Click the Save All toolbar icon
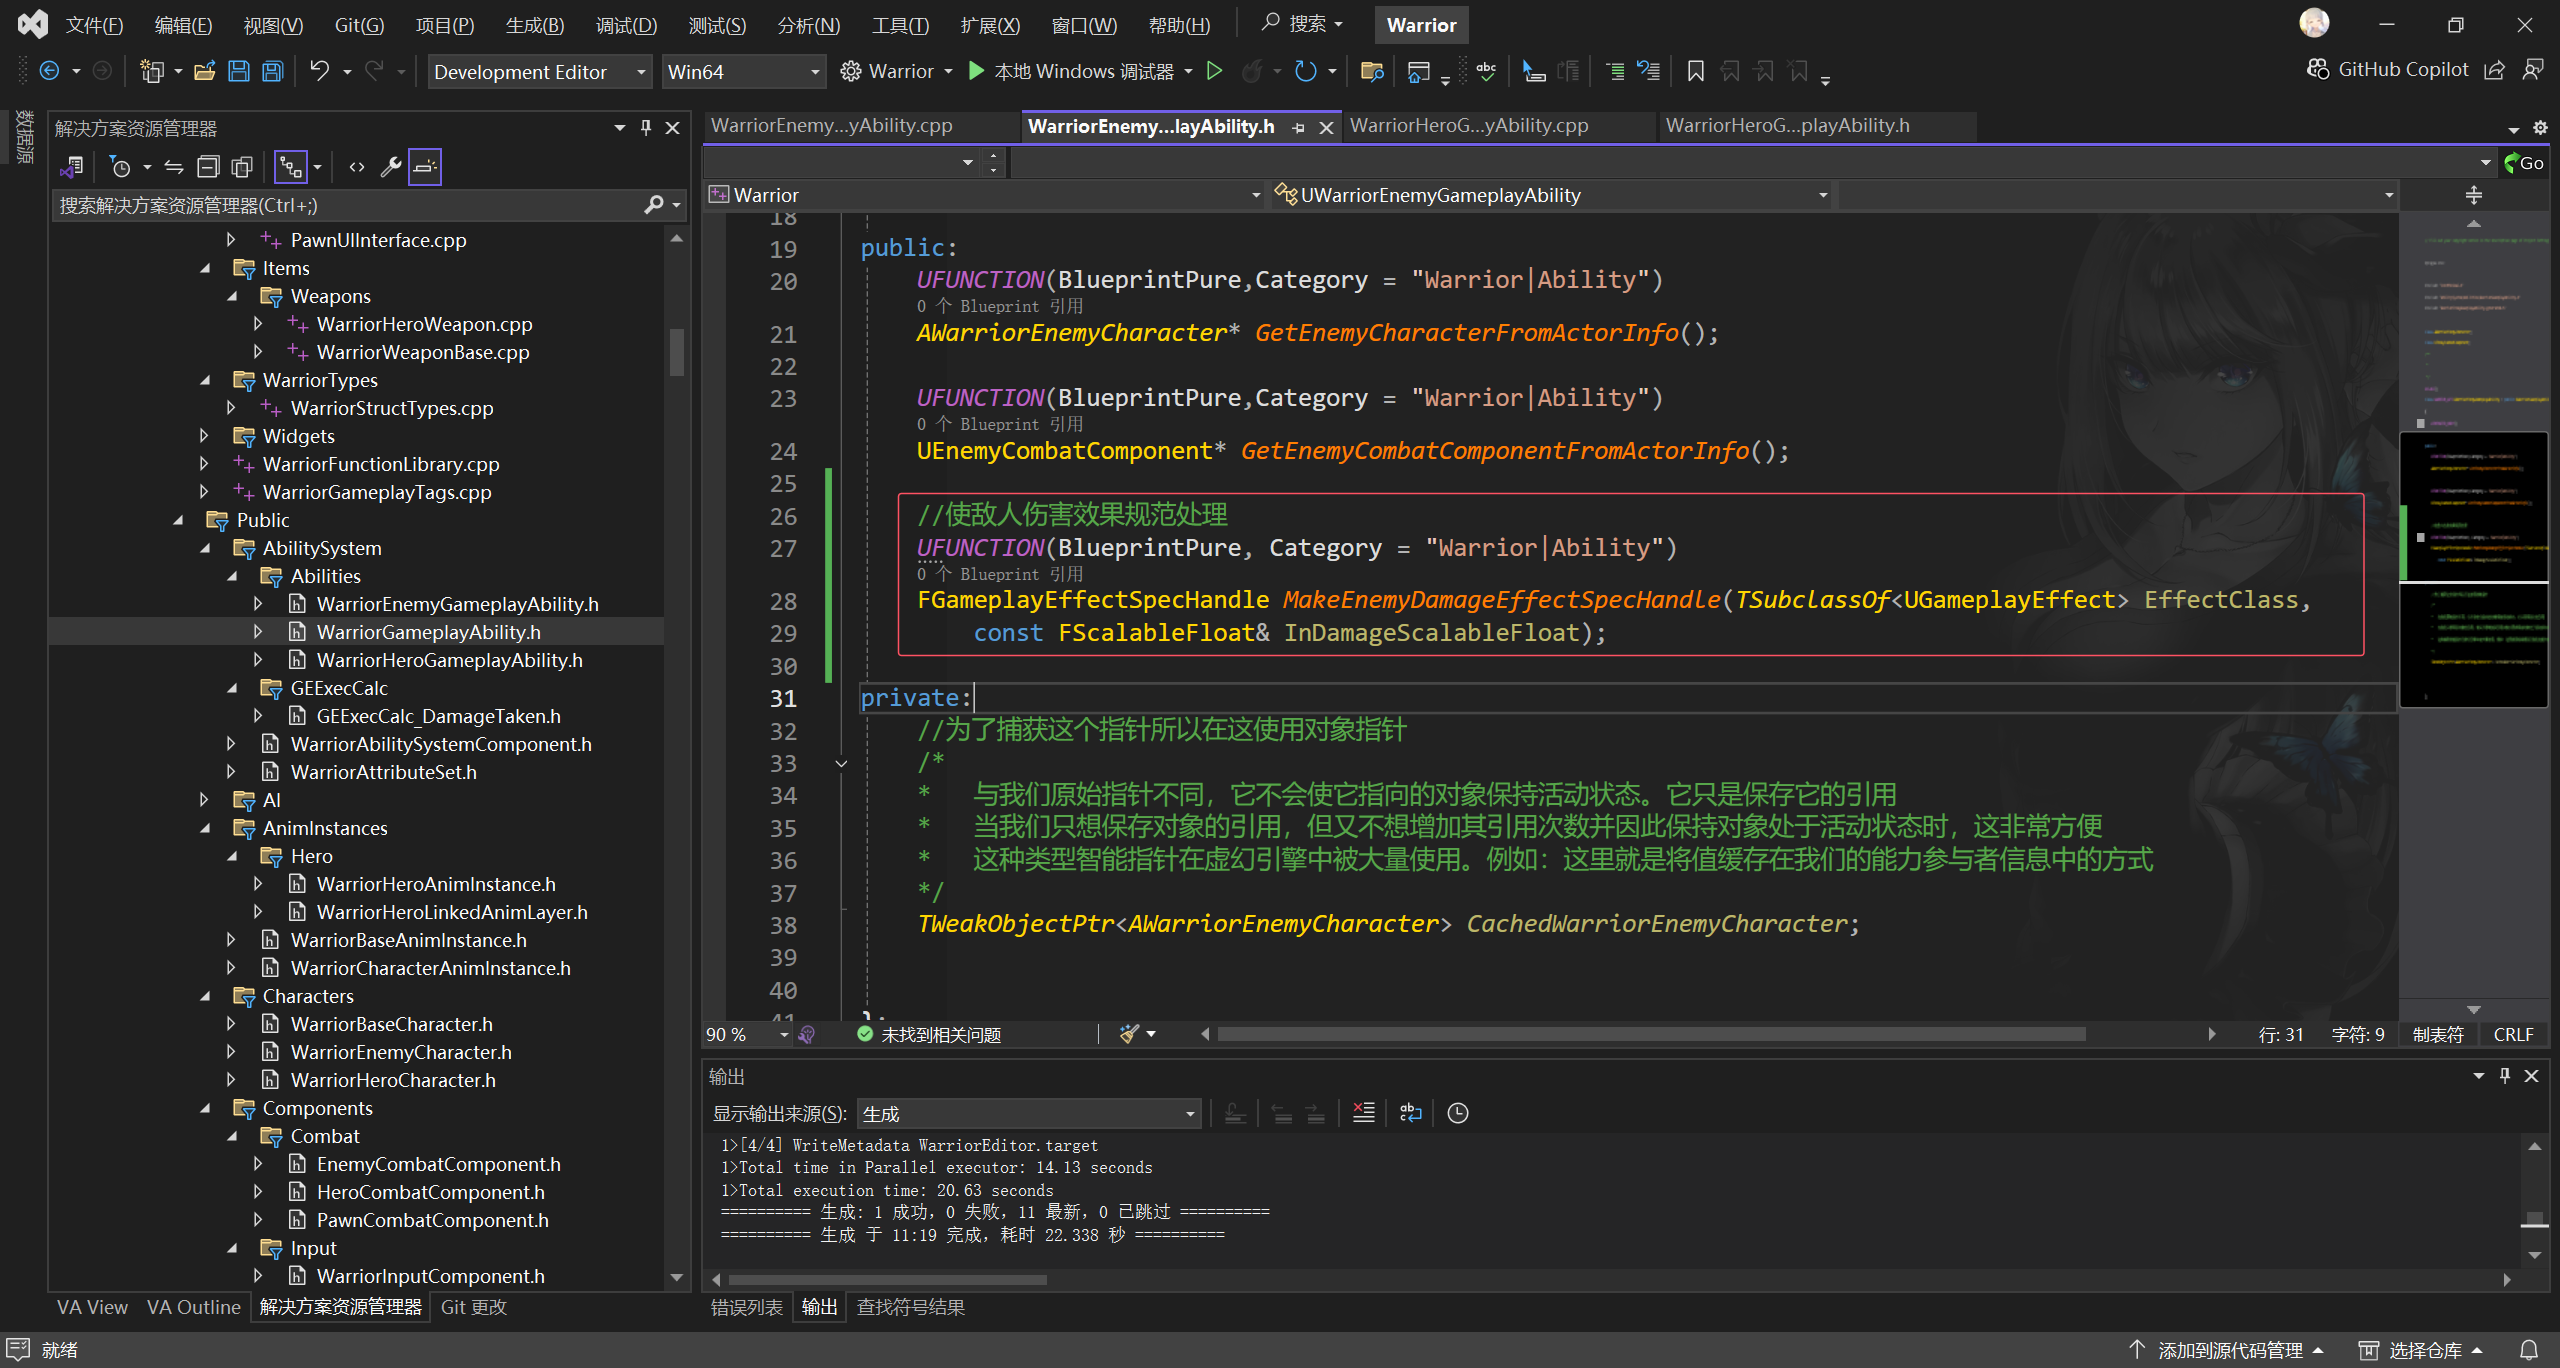This screenshot has height=1368, width=2560. (273, 71)
